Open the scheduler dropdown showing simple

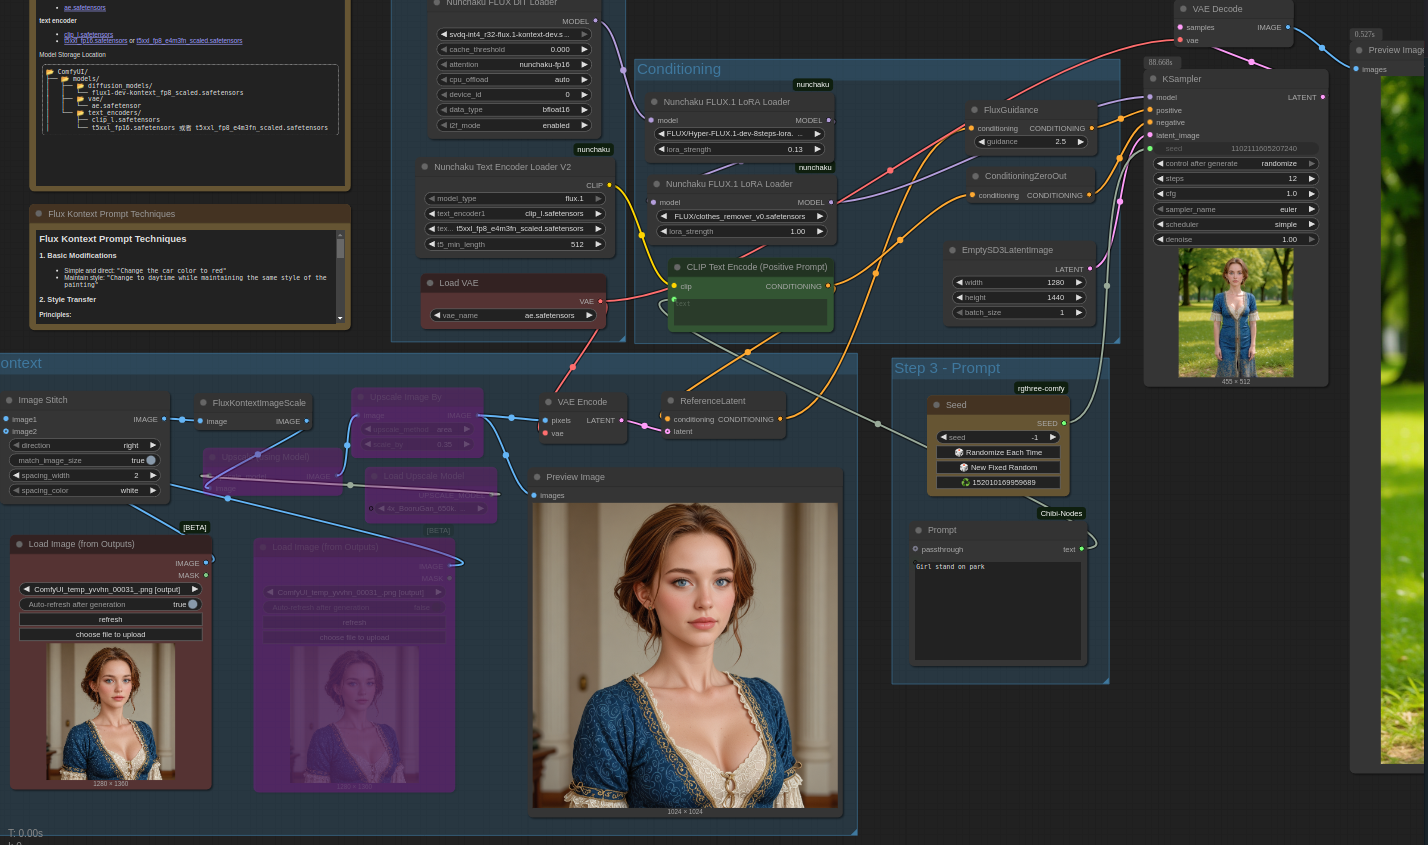pyautogui.click(x=1236, y=225)
